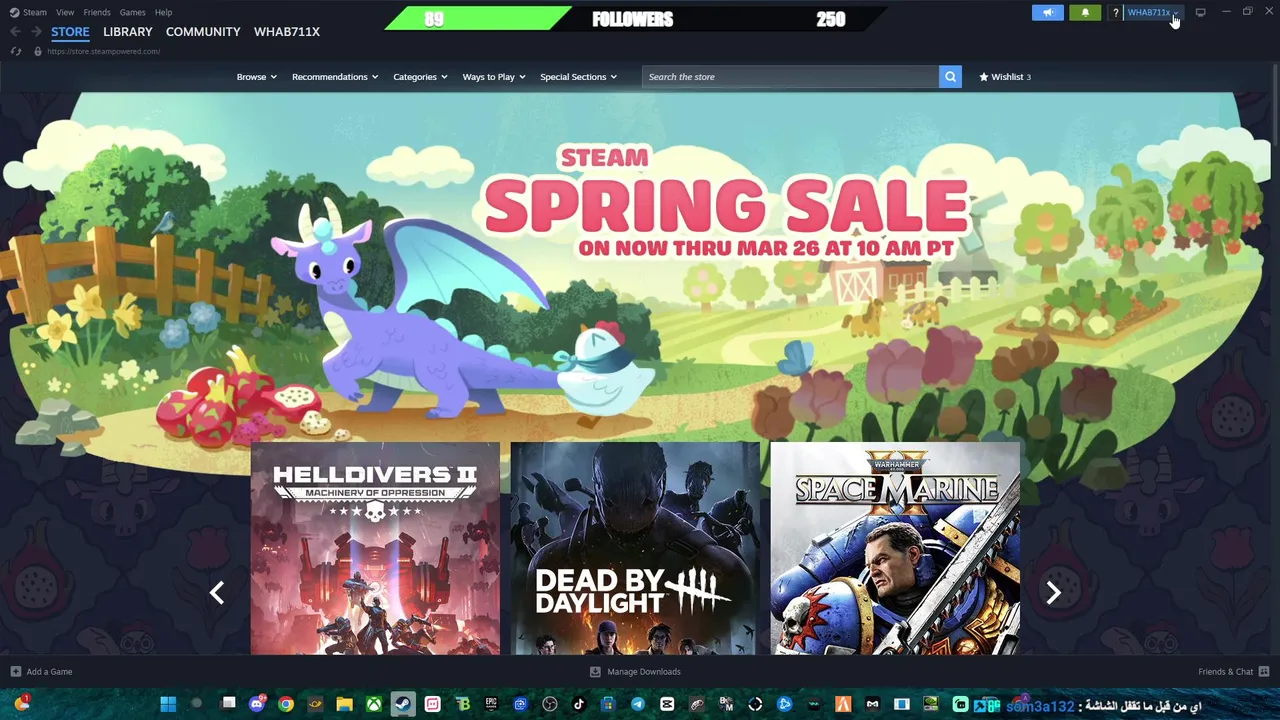This screenshot has height=720, width=1280.
Task: Open the WHAB711X profile tab
Action: pos(287,31)
